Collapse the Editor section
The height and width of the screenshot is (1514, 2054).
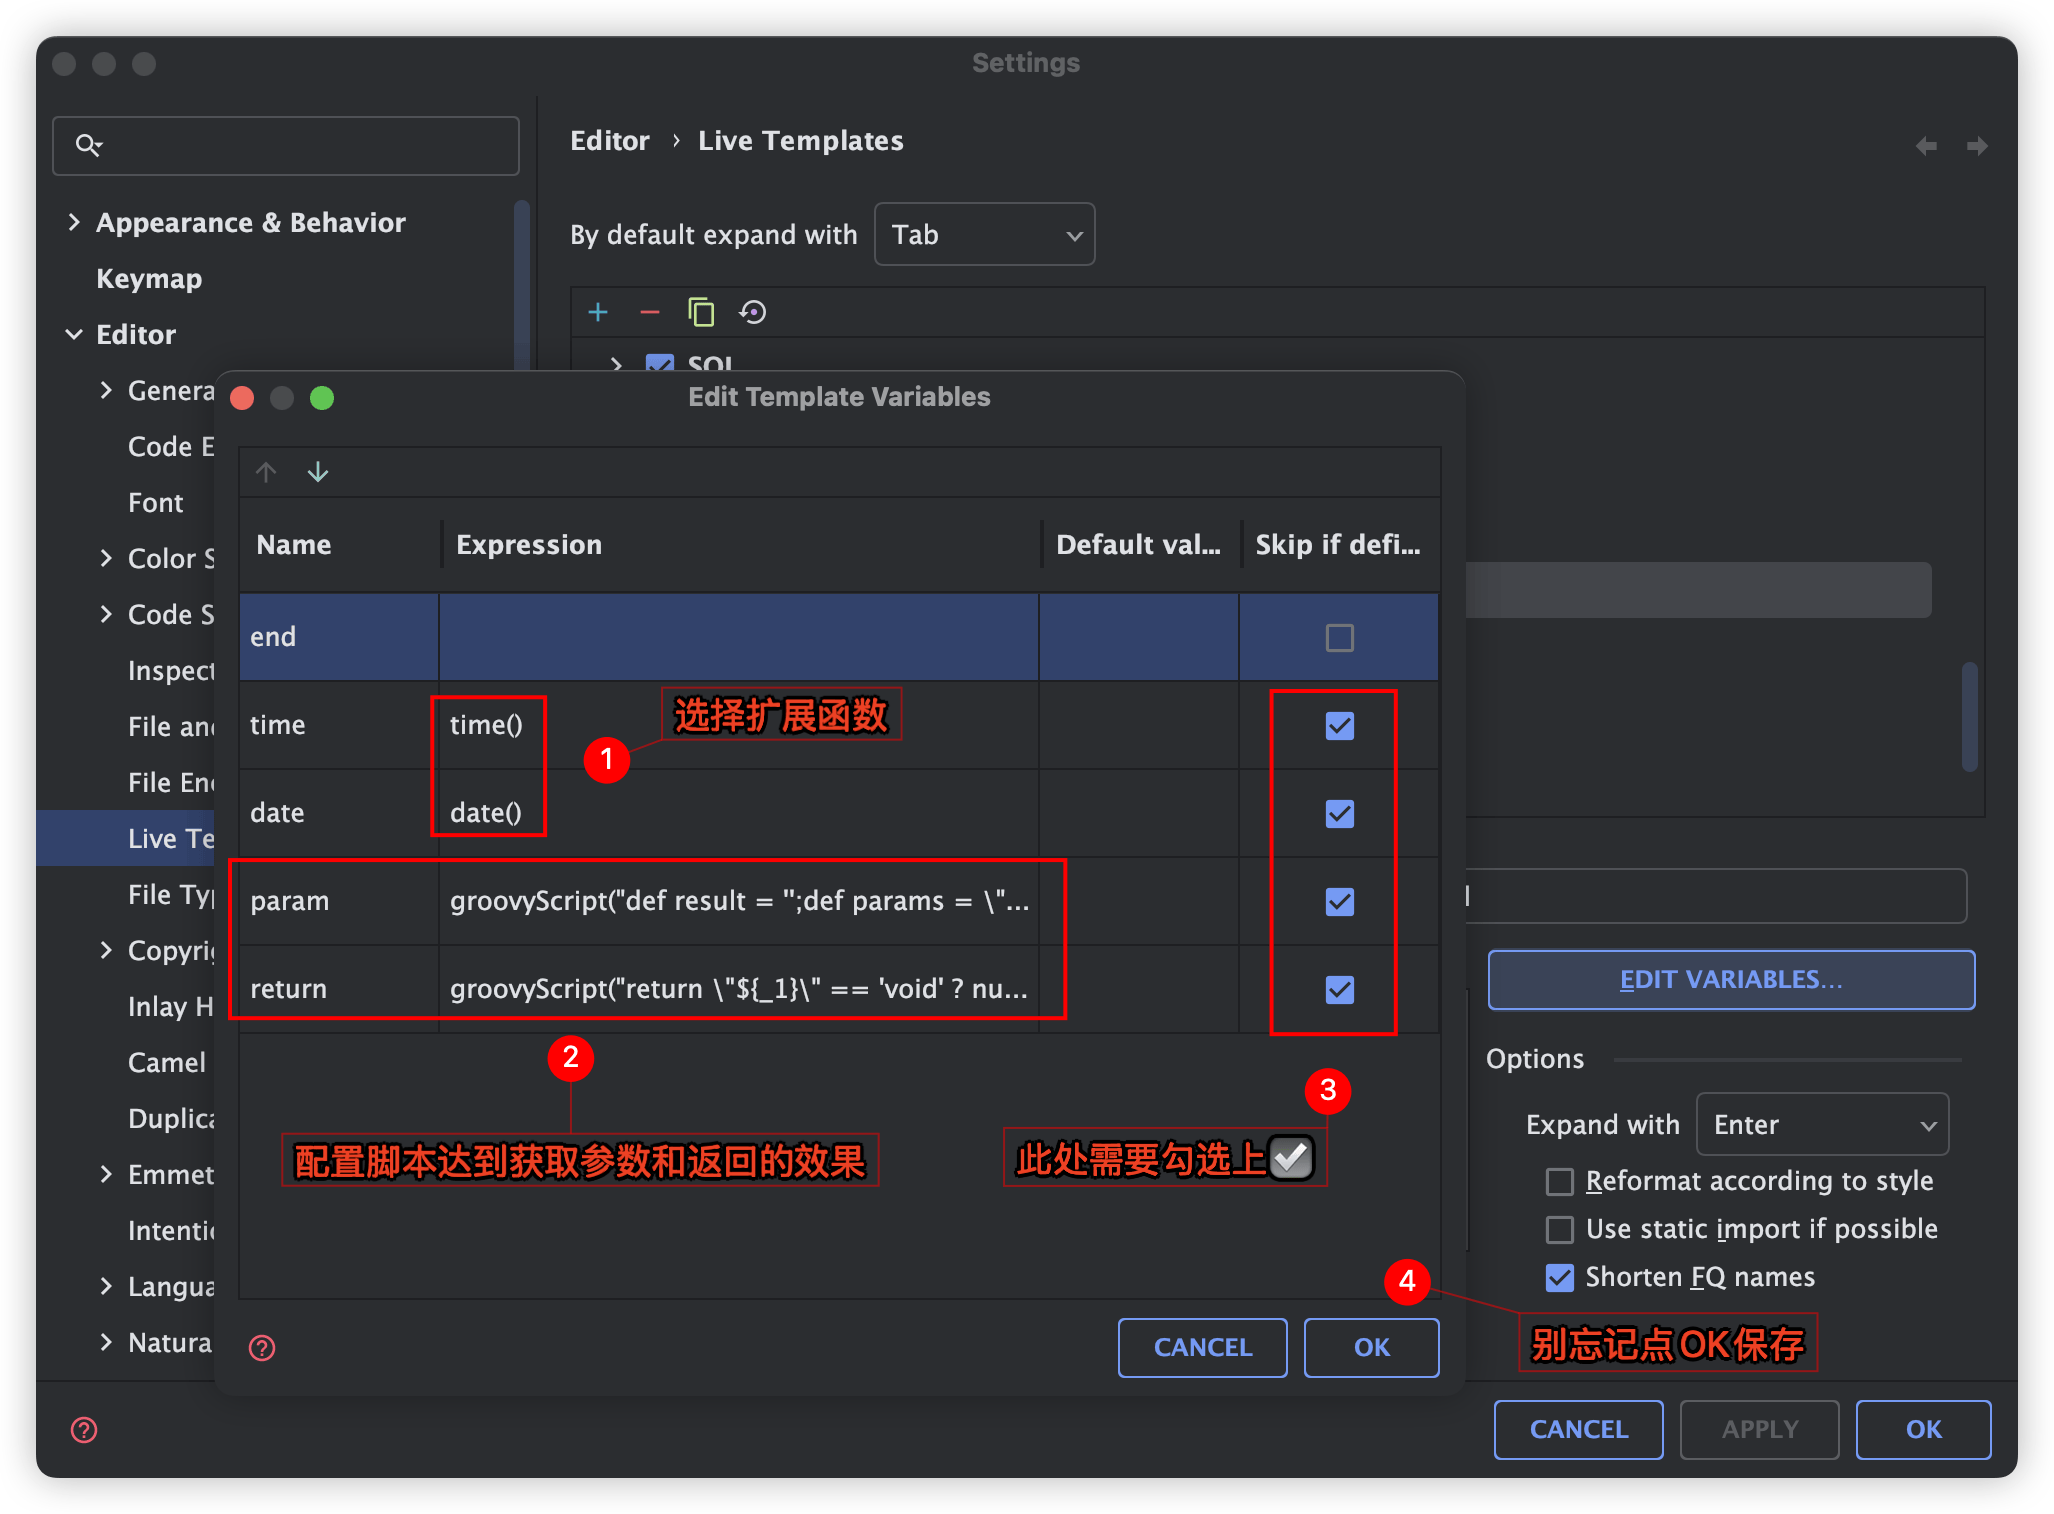[x=74, y=334]
